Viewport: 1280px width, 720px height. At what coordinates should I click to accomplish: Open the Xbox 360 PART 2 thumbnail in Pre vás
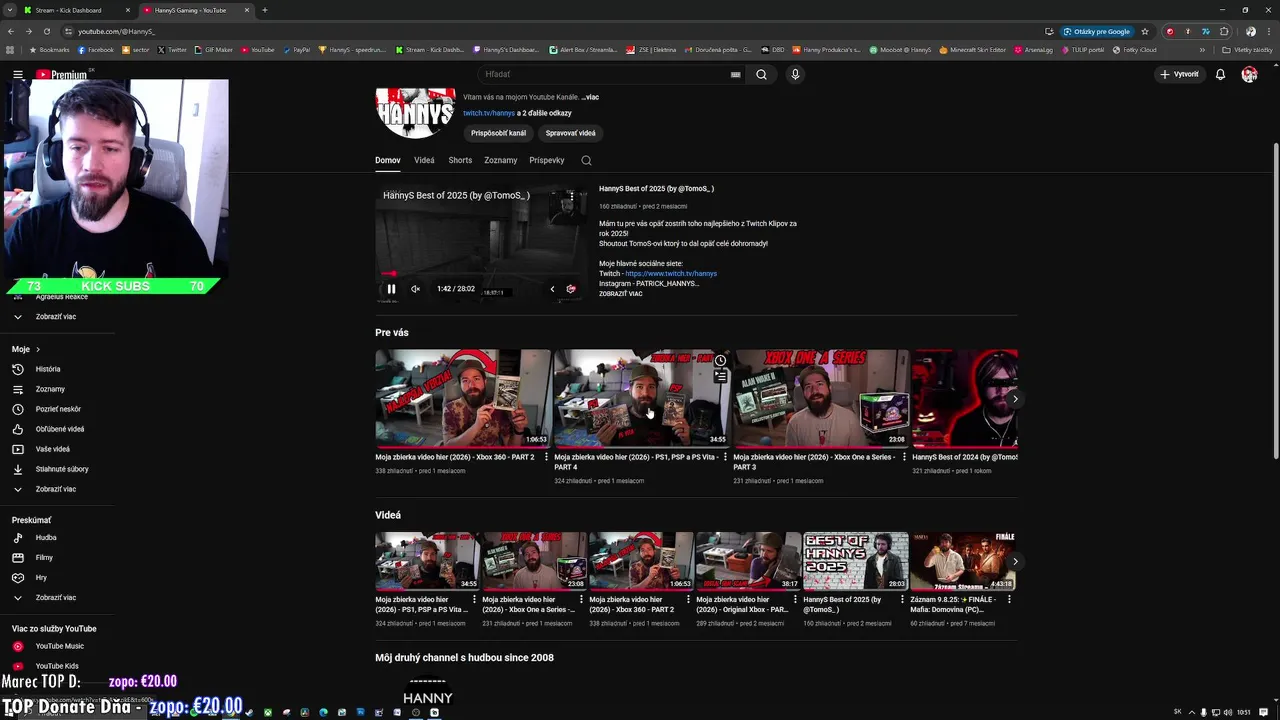tap(463, 397)
